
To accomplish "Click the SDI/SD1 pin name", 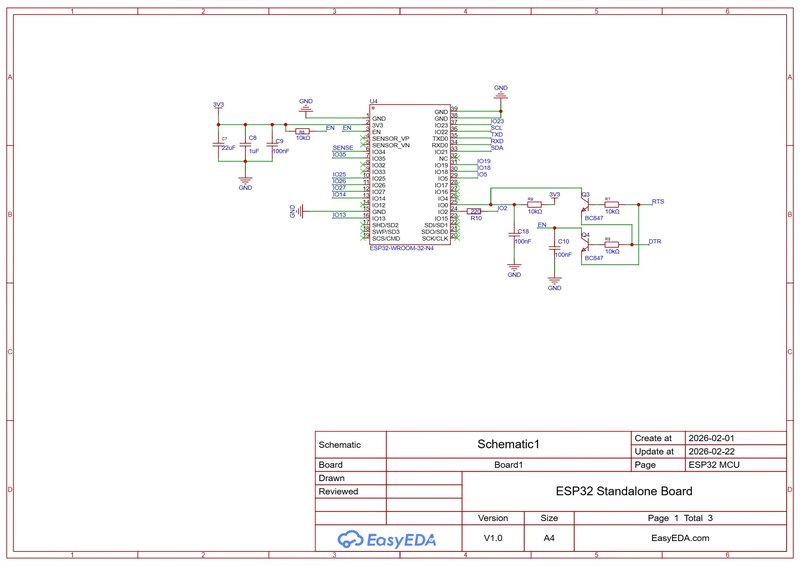I will (x=436, y=225).
